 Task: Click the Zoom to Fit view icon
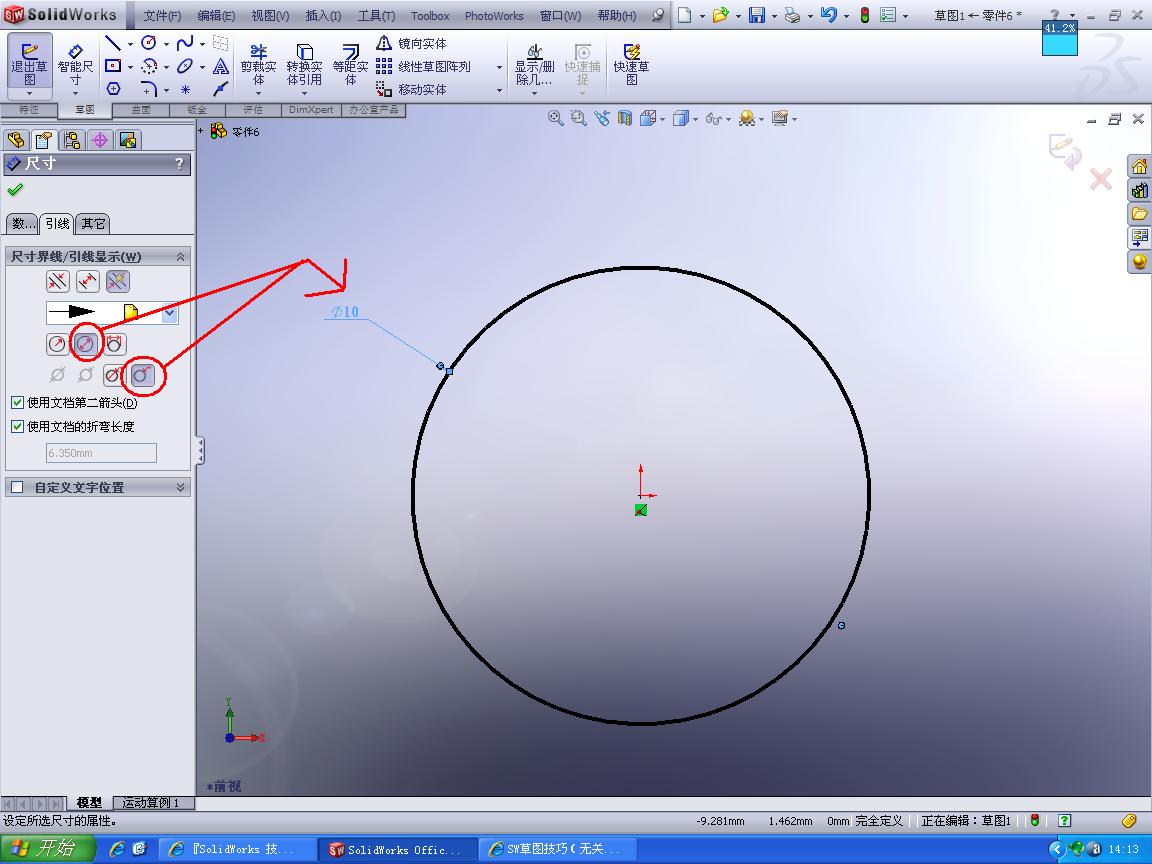coord(555,118)
